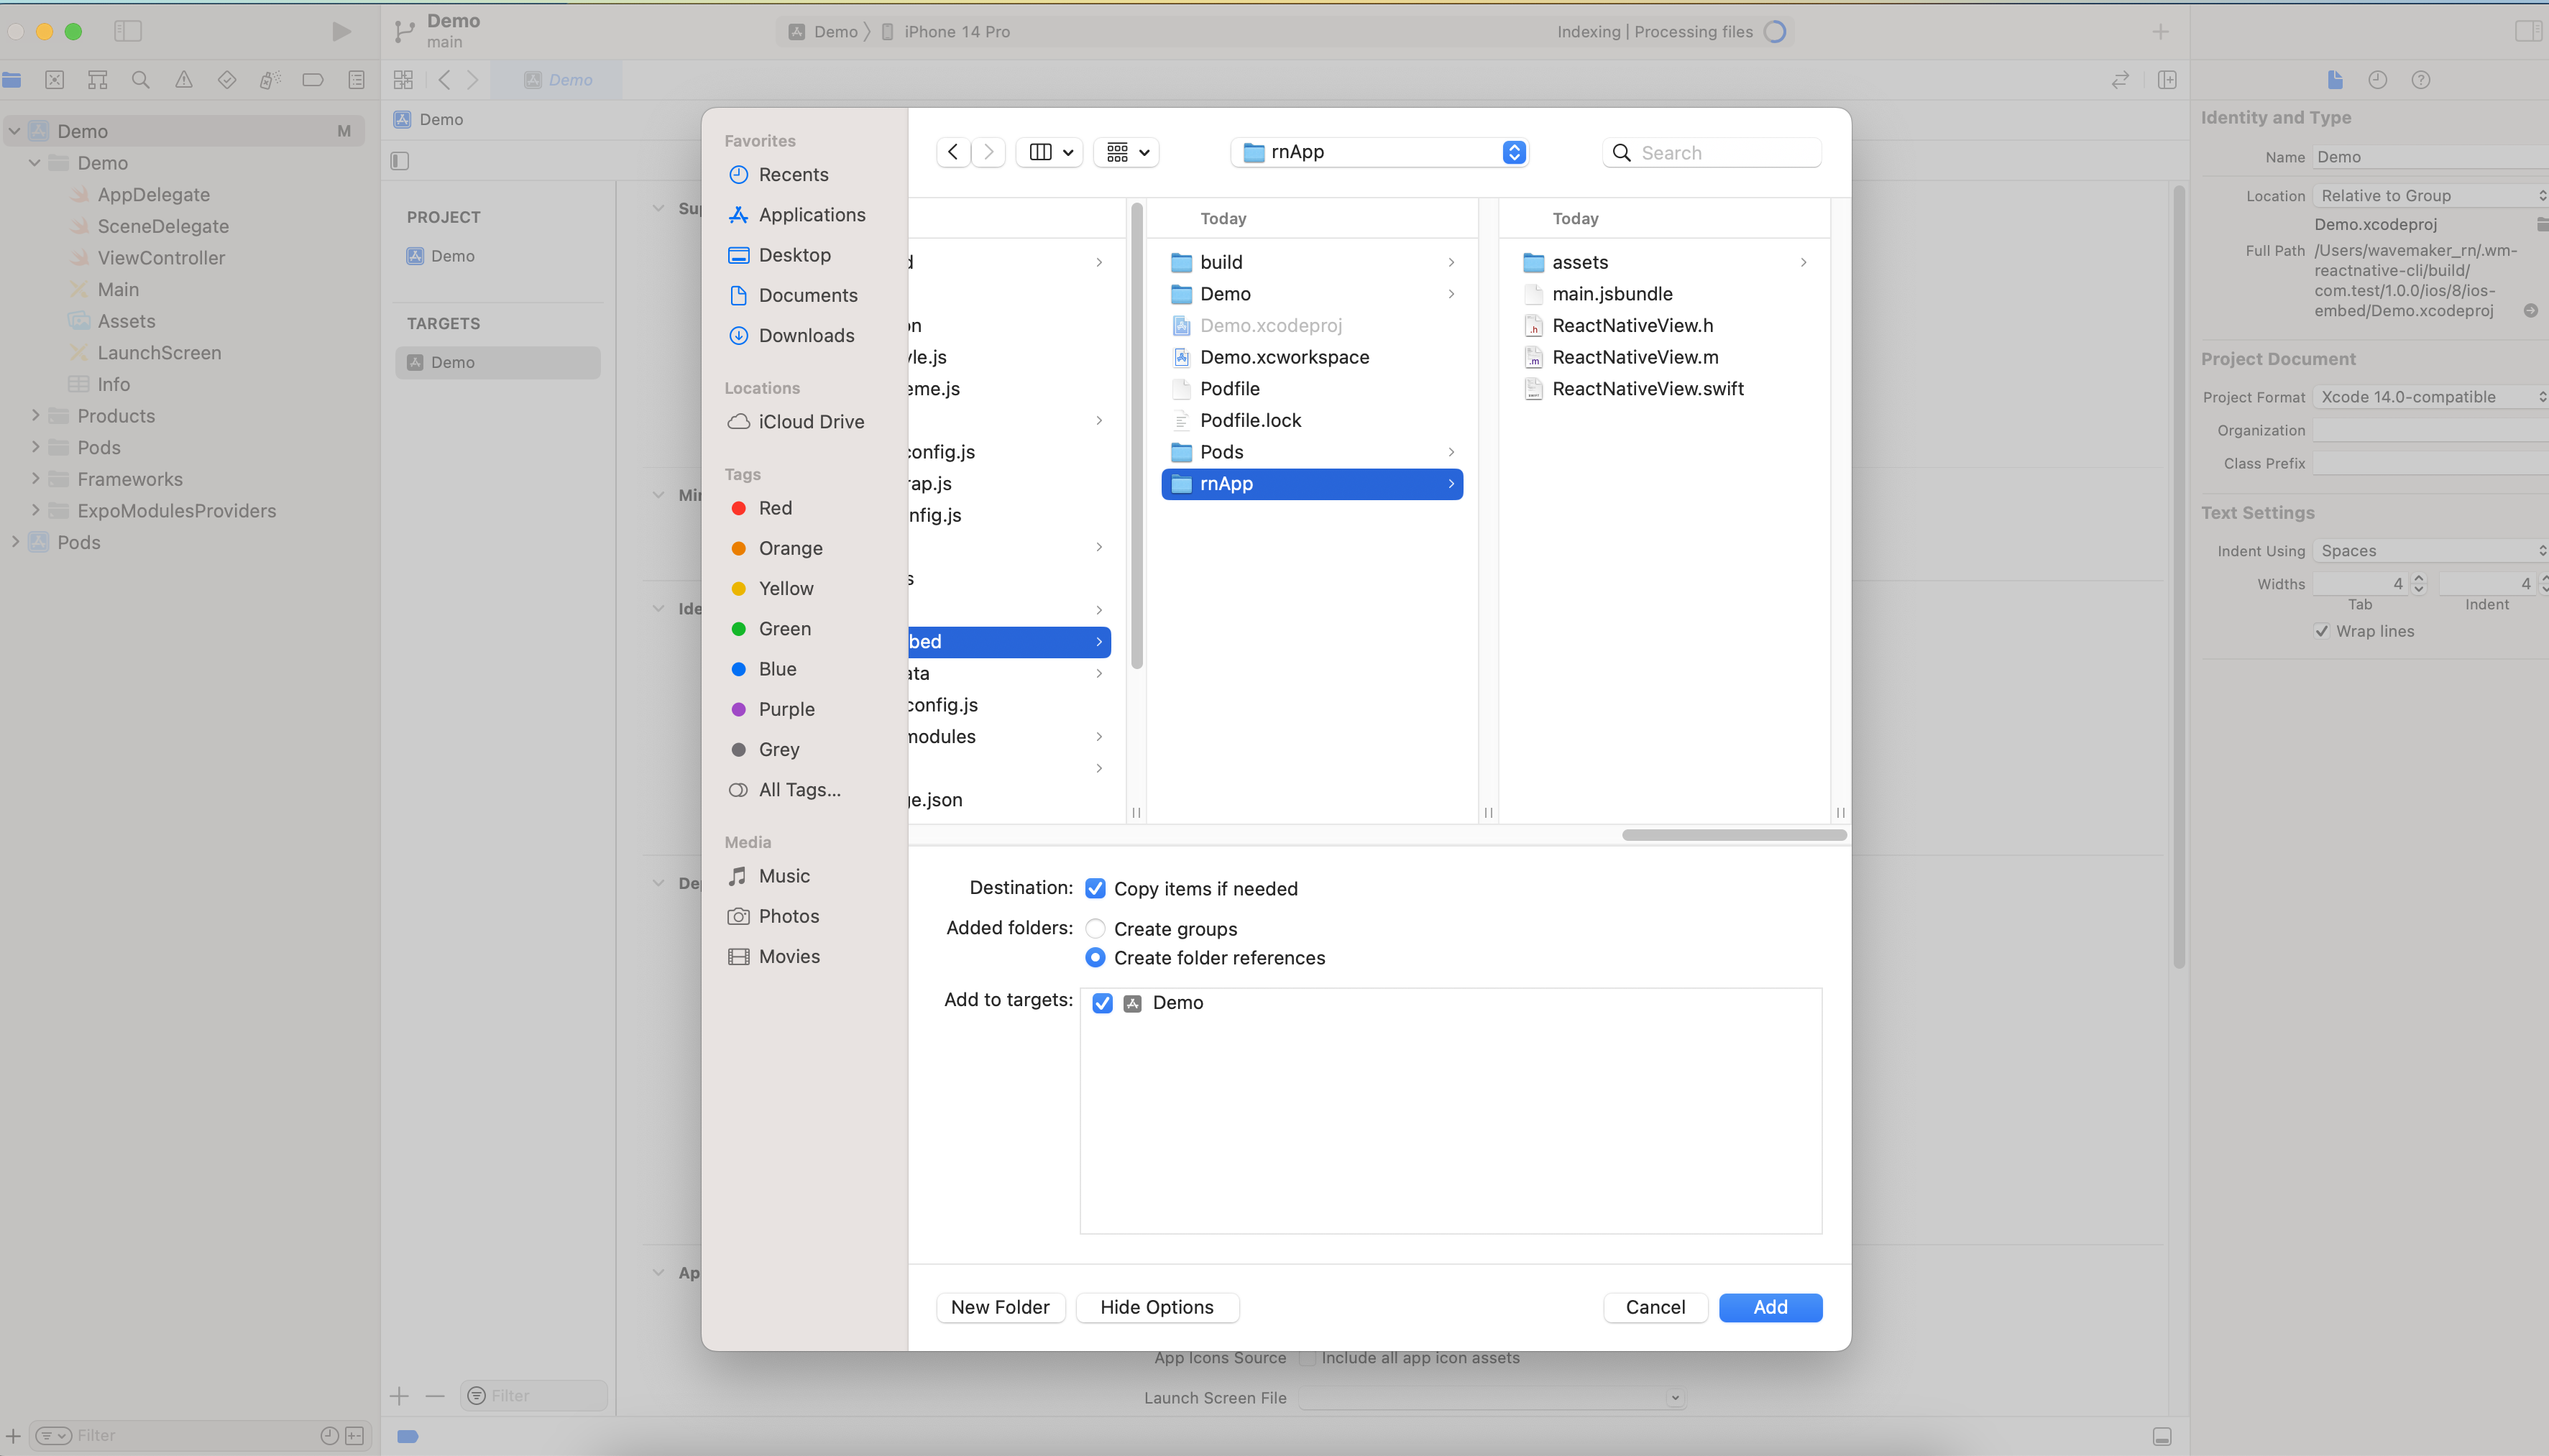Uncheck Copy items if needed
2549x1456 pixels.
(1095, 888)
